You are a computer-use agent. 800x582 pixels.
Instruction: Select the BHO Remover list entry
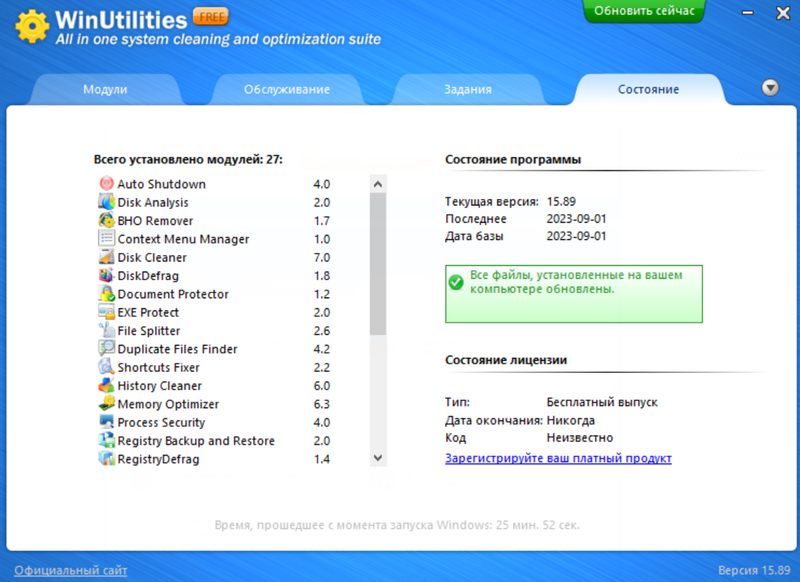click(x=214, y=220)
